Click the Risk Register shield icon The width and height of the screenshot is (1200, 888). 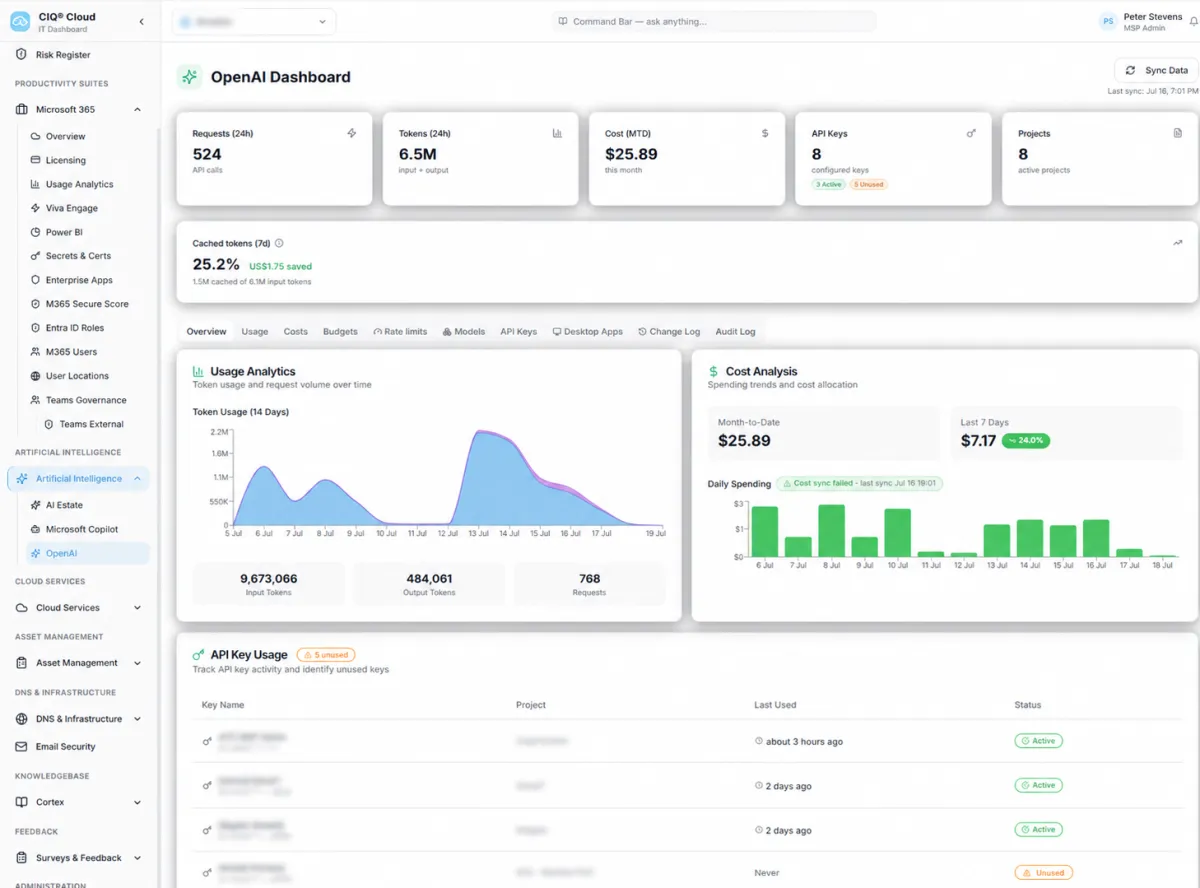21,55
